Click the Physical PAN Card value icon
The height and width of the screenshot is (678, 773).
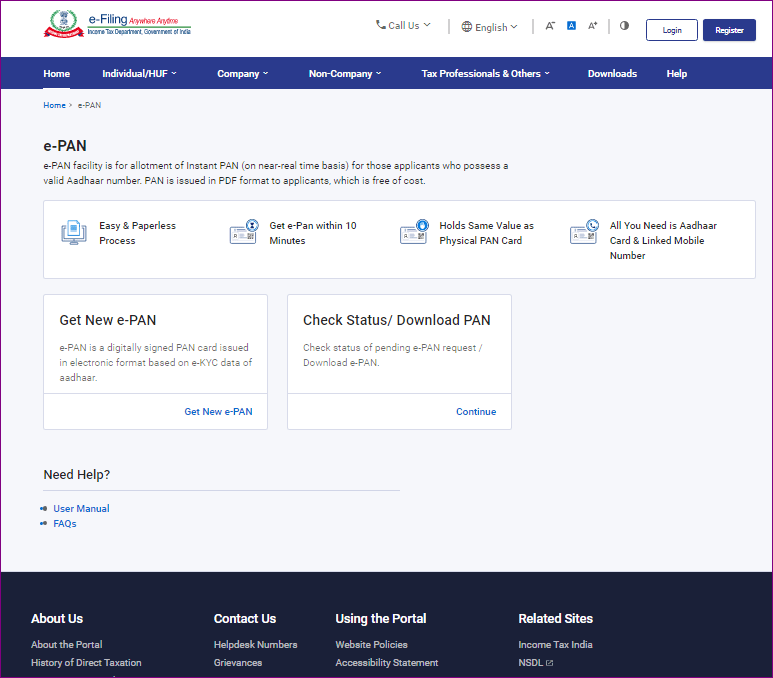tap(414, 233)
